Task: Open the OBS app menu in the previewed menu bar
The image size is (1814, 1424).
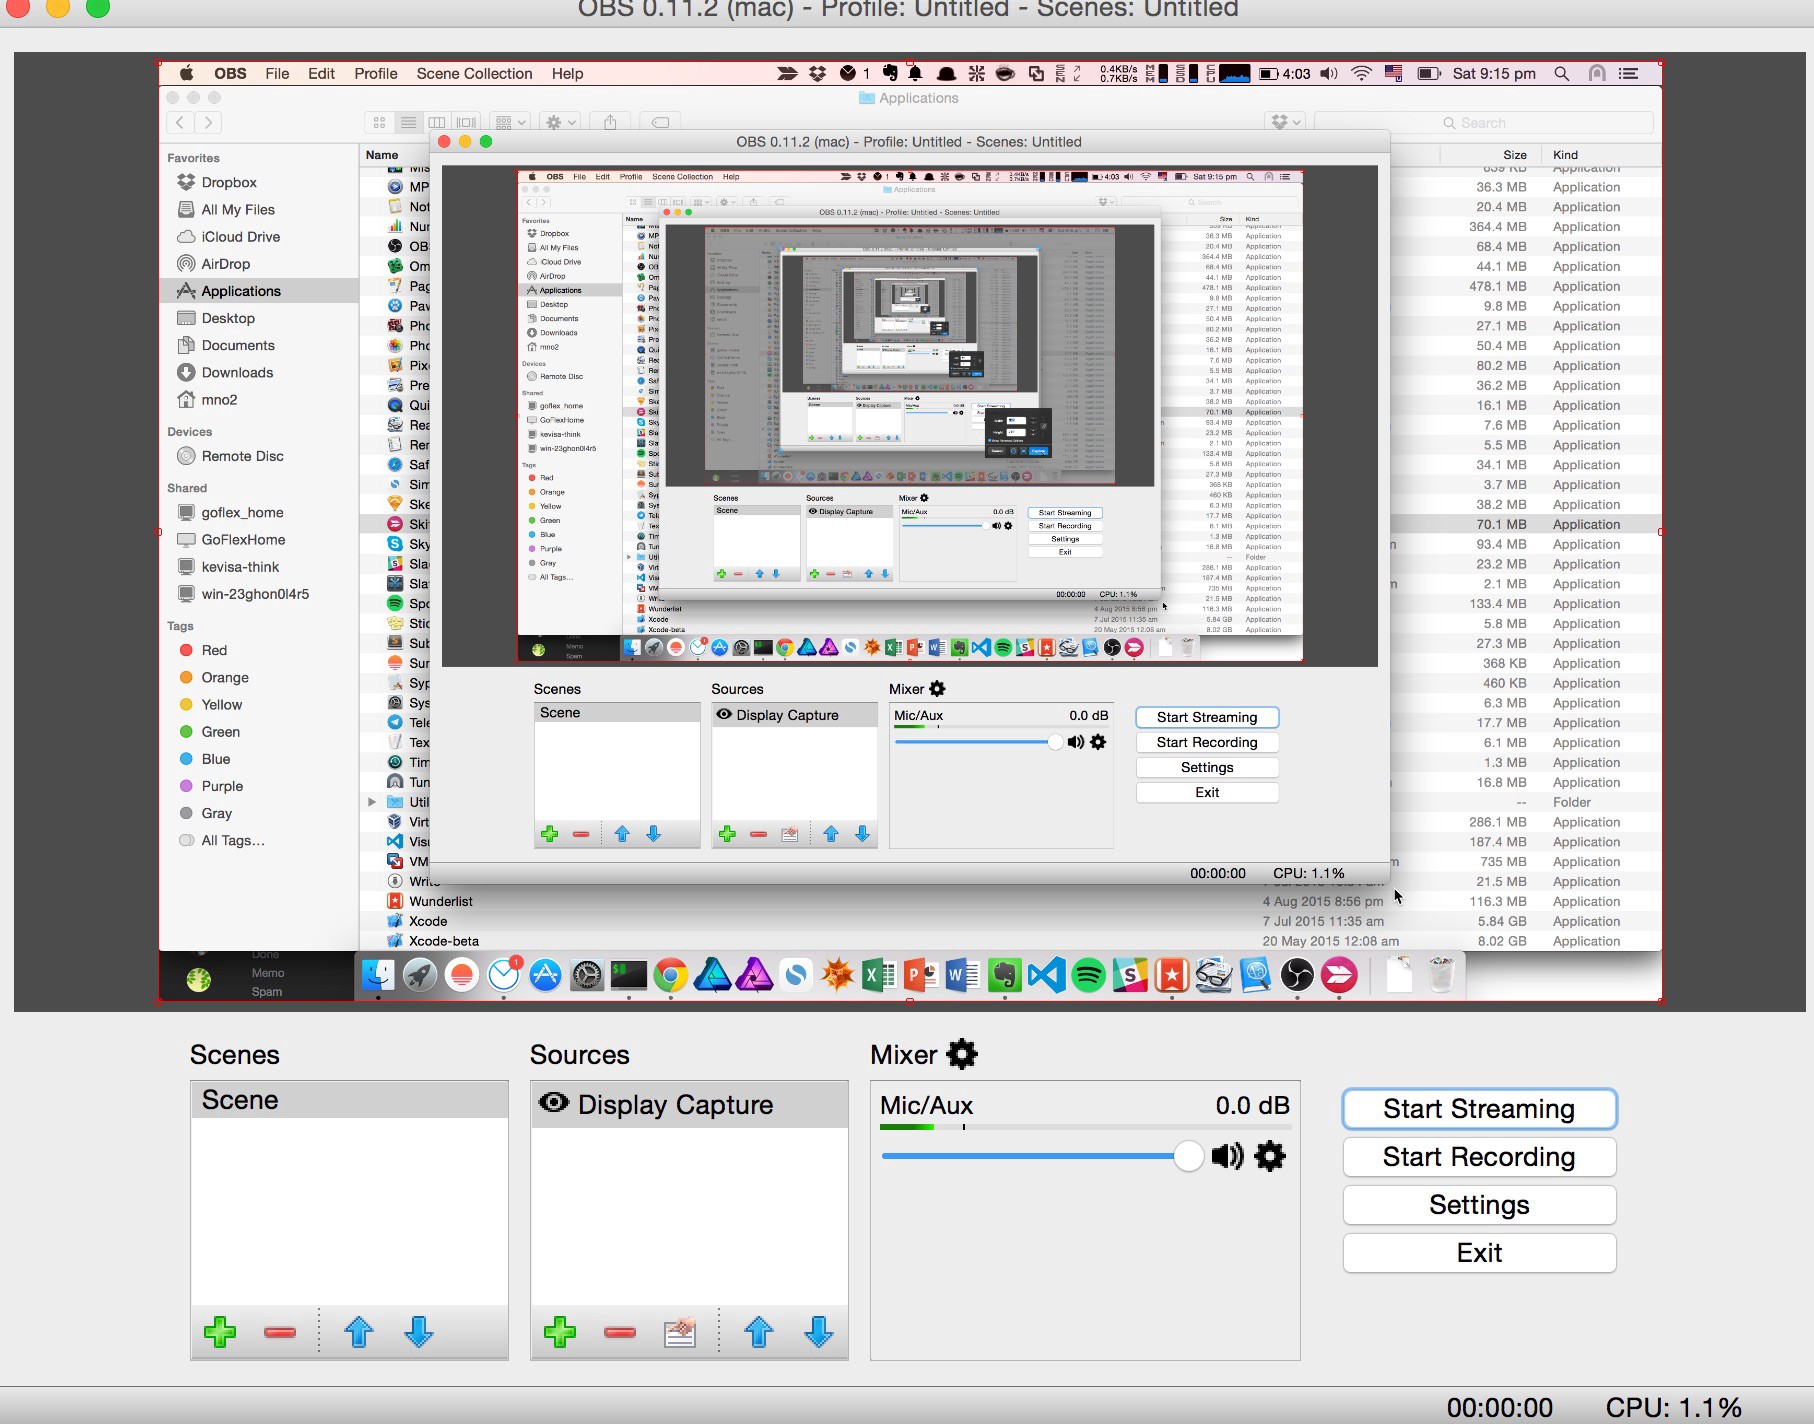Action: [230, 73]
